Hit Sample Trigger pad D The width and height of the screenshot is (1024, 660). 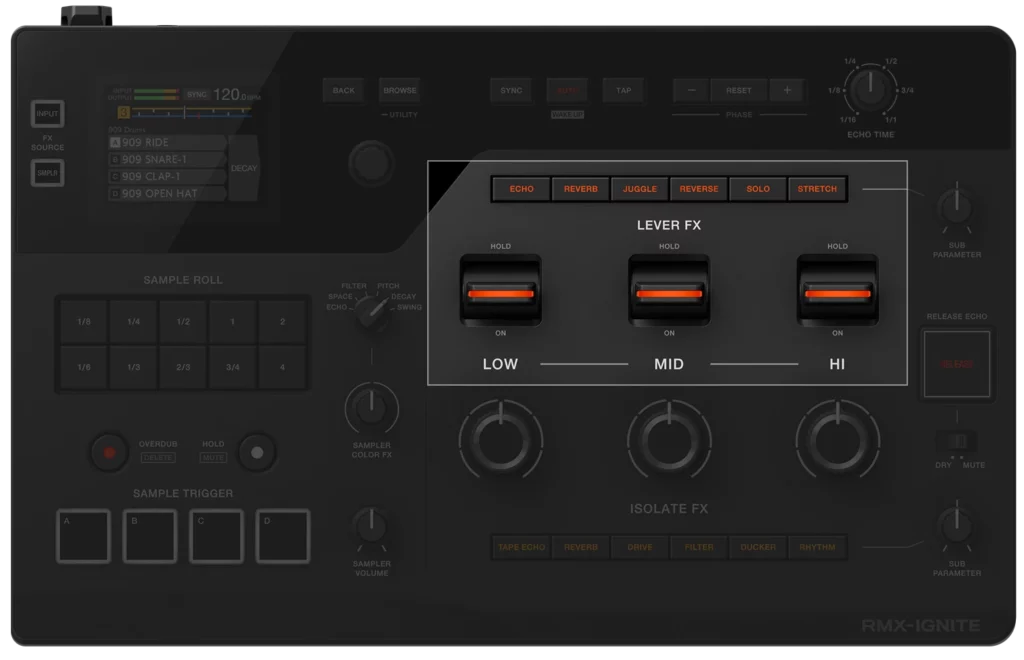tap(283, 536)
